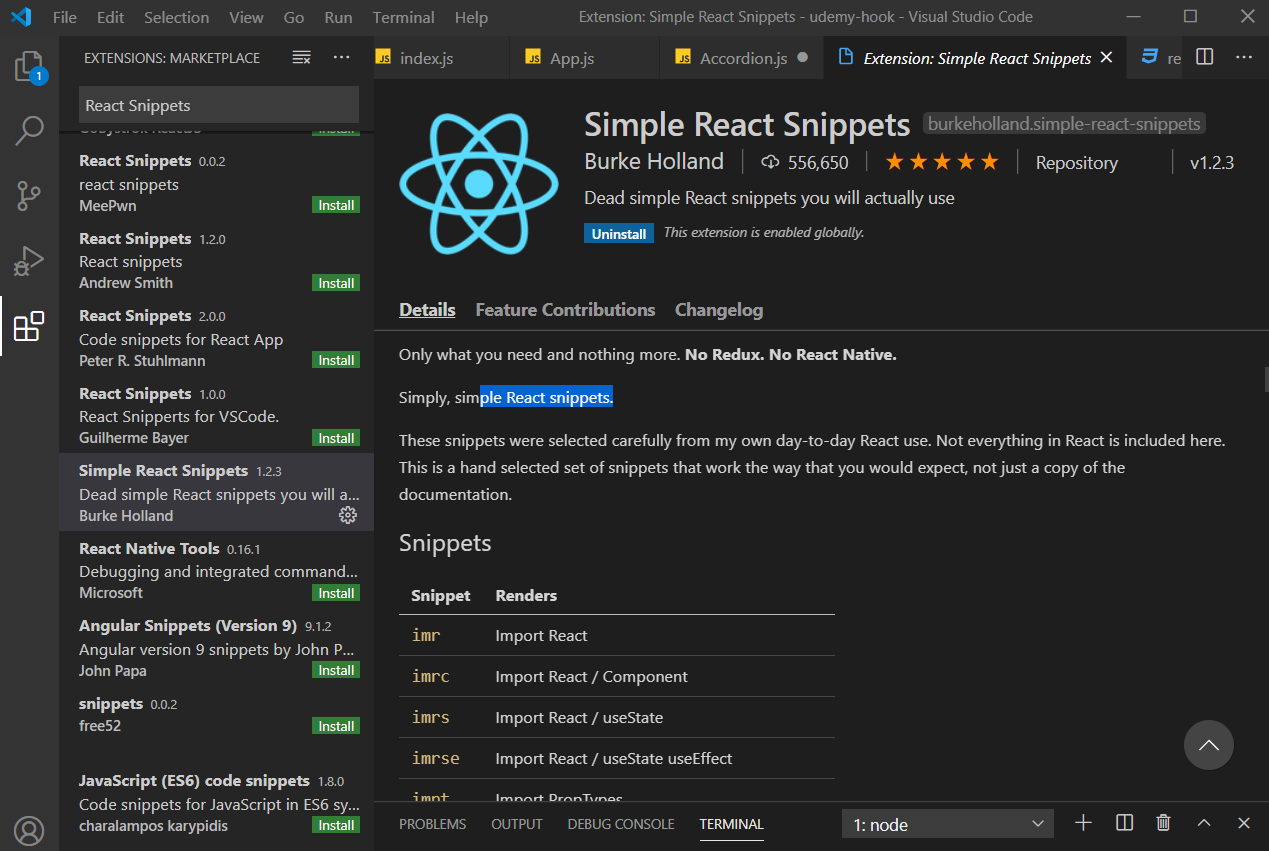
Task: Open the Accounts icon in activity bar
Action: coord(29,831)
